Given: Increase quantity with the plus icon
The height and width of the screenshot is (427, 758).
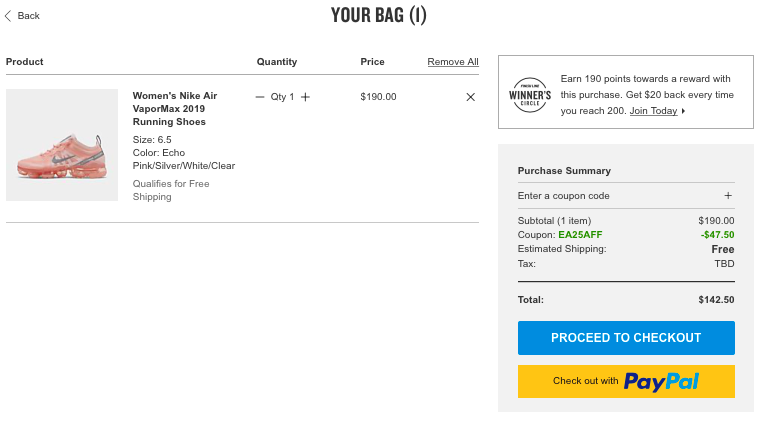Looking at the screenshot, I should pos(306,97).
